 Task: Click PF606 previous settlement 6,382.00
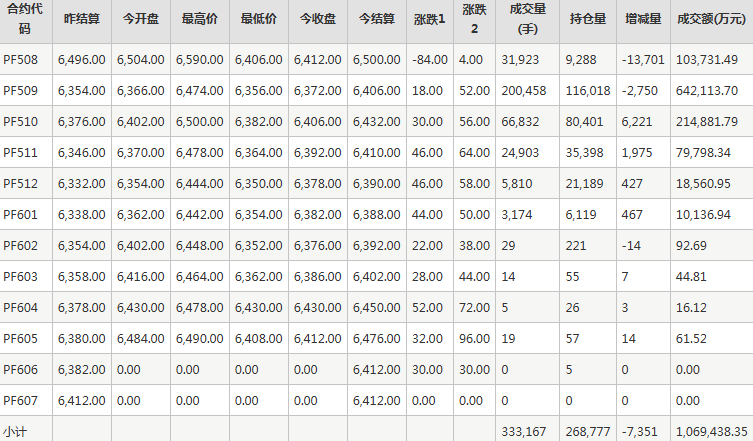[82, 369]
